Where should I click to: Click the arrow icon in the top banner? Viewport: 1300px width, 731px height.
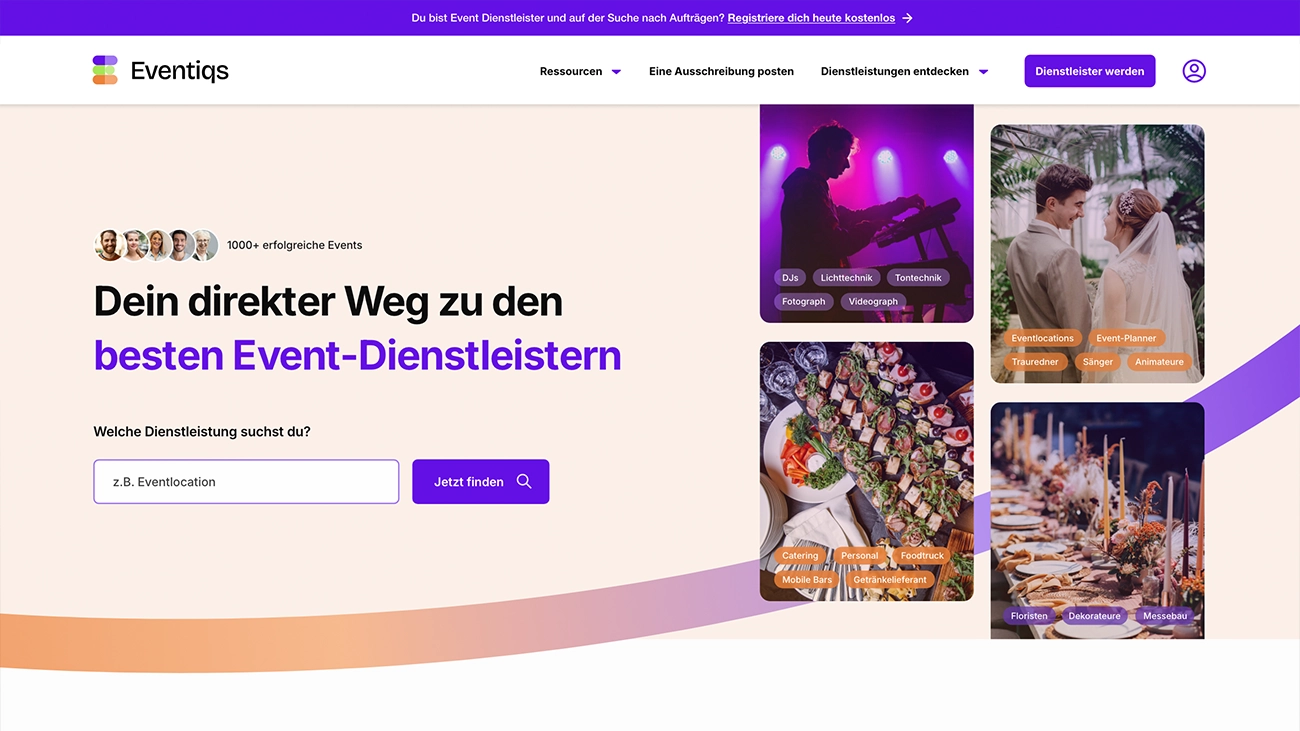point(907,17)
